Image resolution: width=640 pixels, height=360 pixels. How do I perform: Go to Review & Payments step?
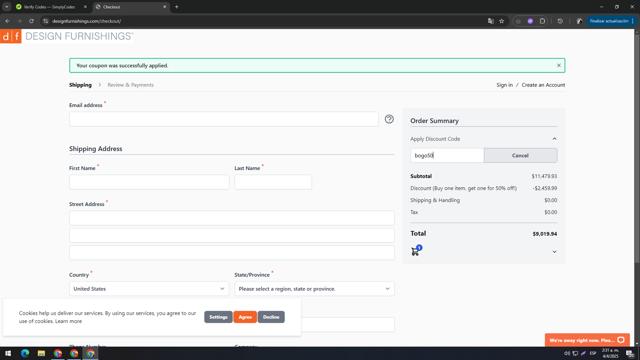131,85
